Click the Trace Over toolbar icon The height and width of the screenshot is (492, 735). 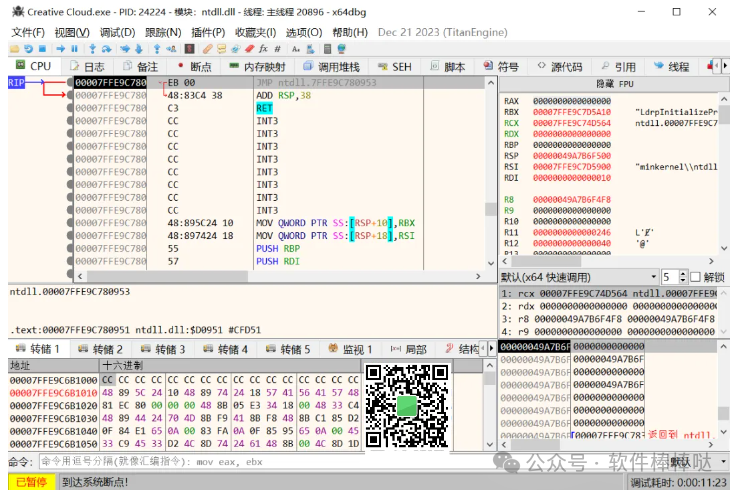pos(139,49)
